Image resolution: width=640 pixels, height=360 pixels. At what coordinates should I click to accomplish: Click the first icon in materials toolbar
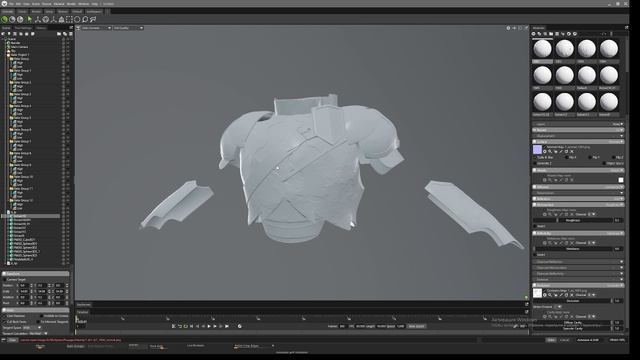[533, 34]
